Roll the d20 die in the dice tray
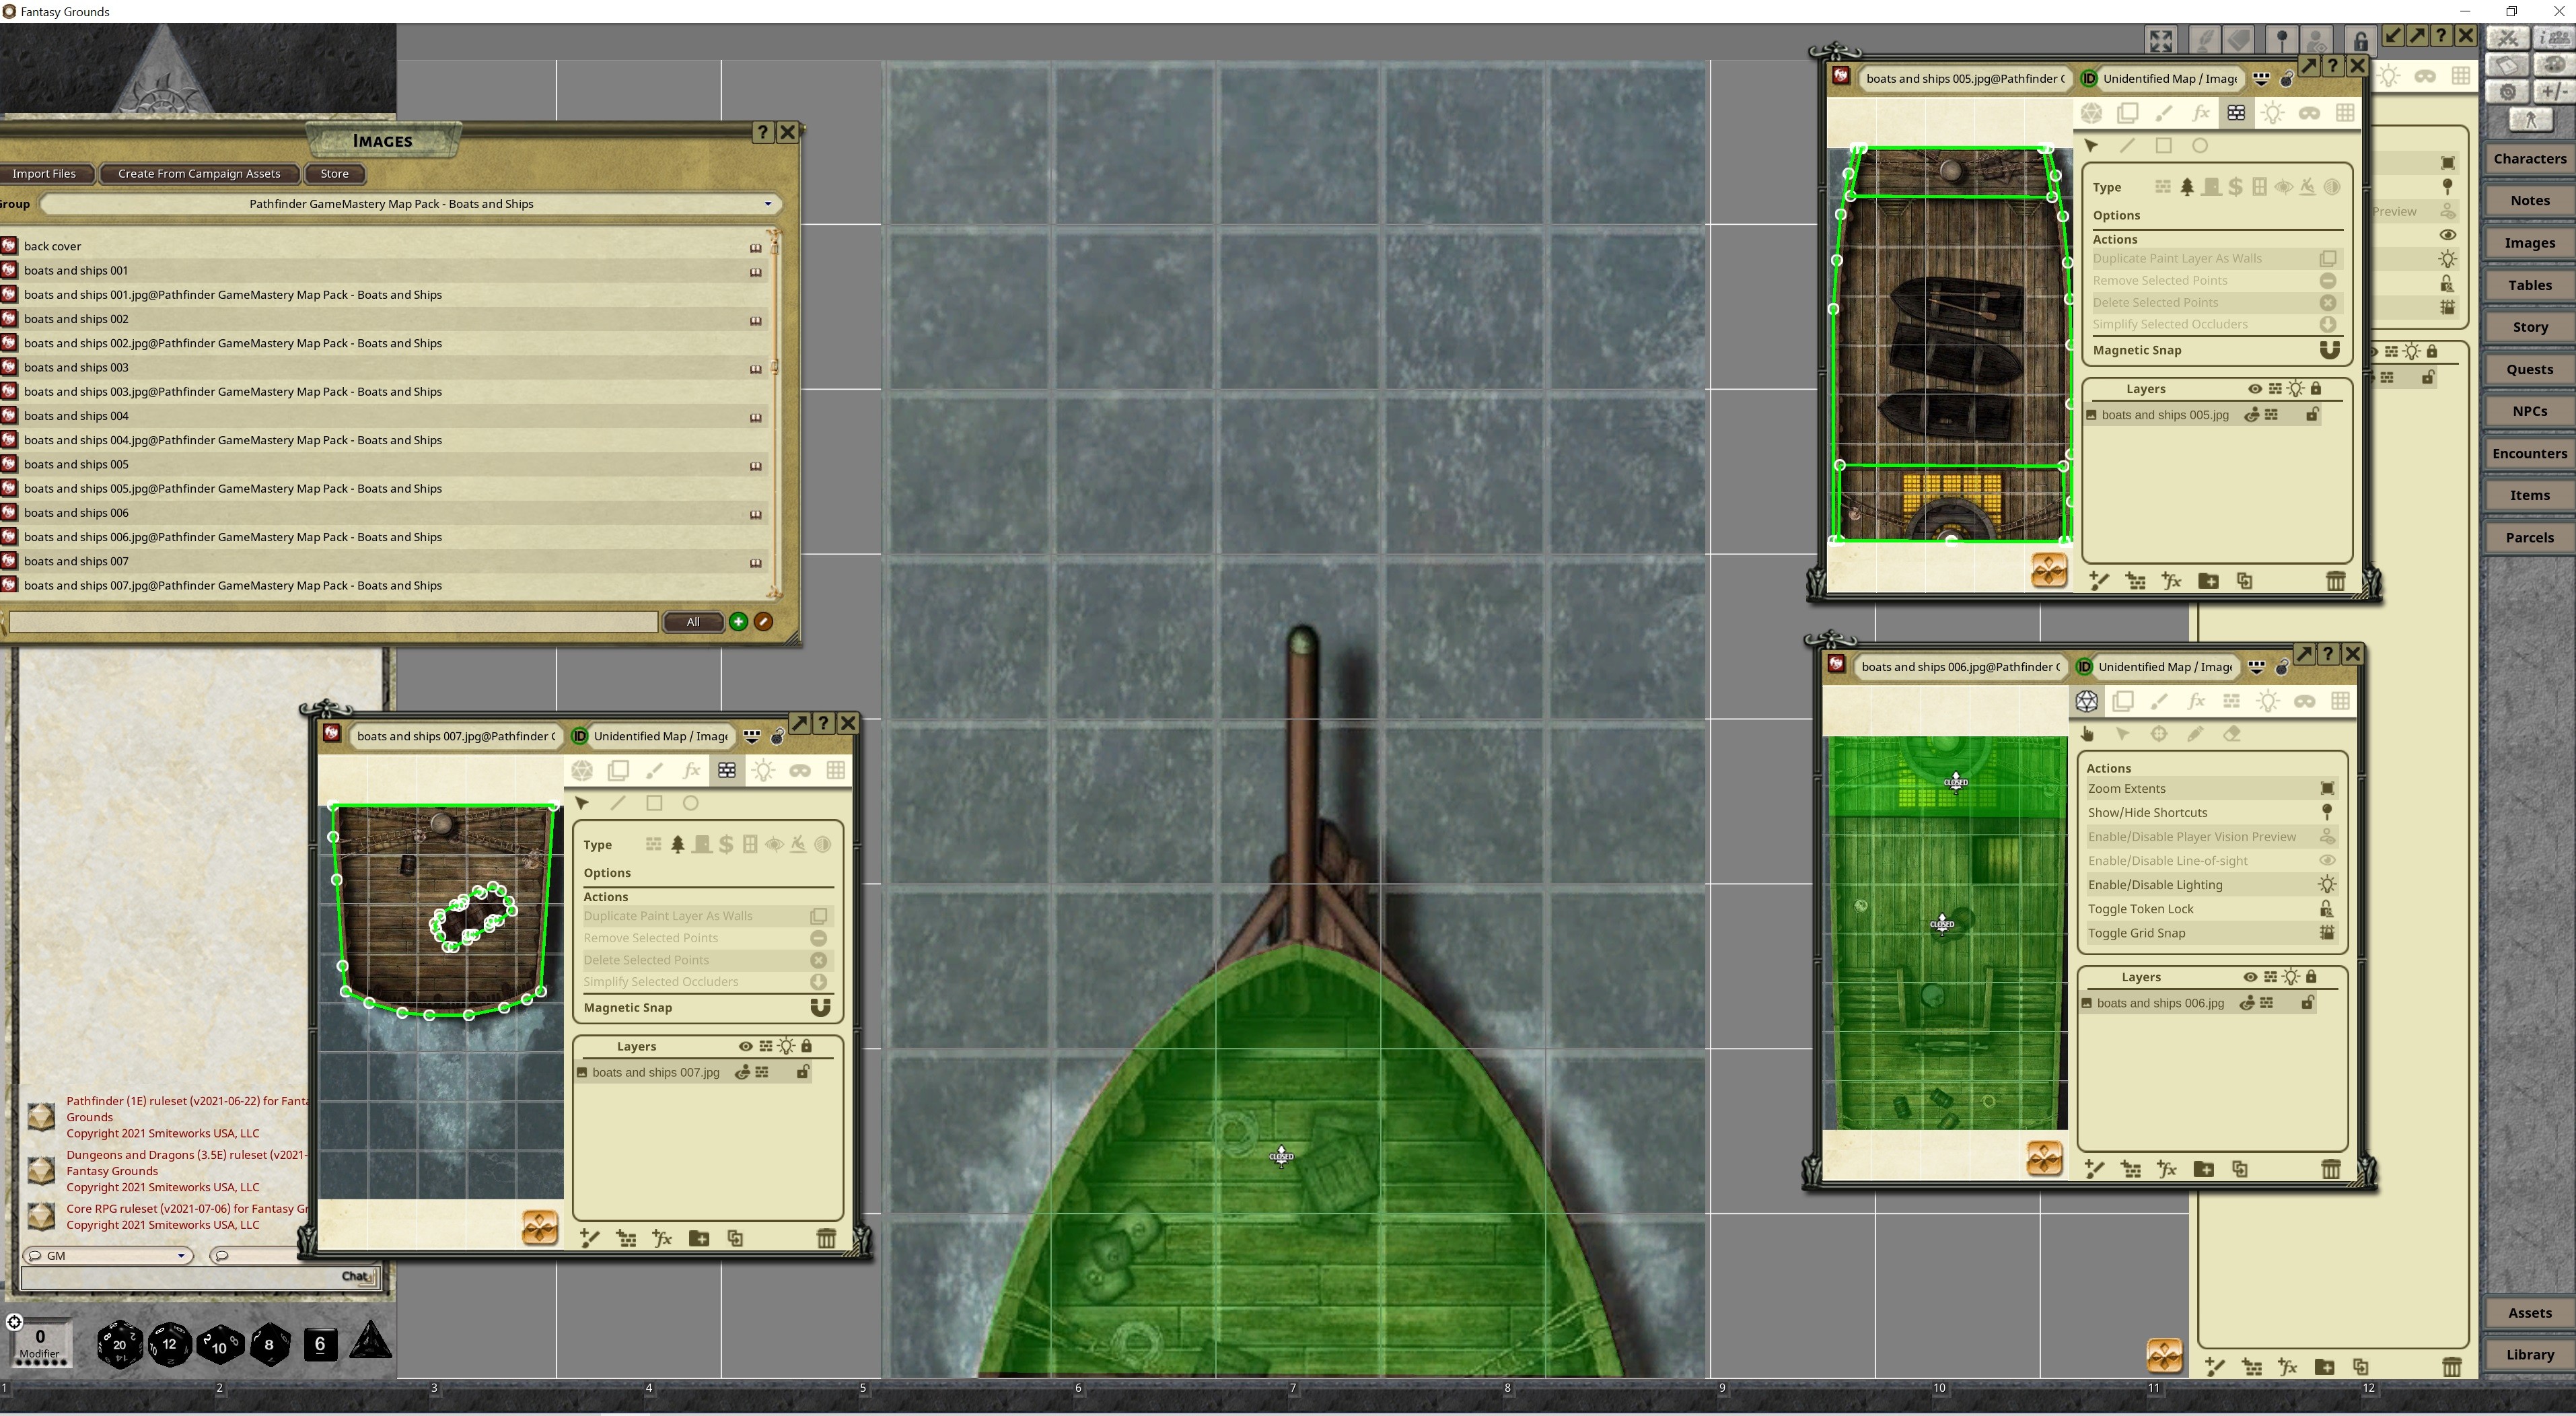 (x=119, y=1344)
